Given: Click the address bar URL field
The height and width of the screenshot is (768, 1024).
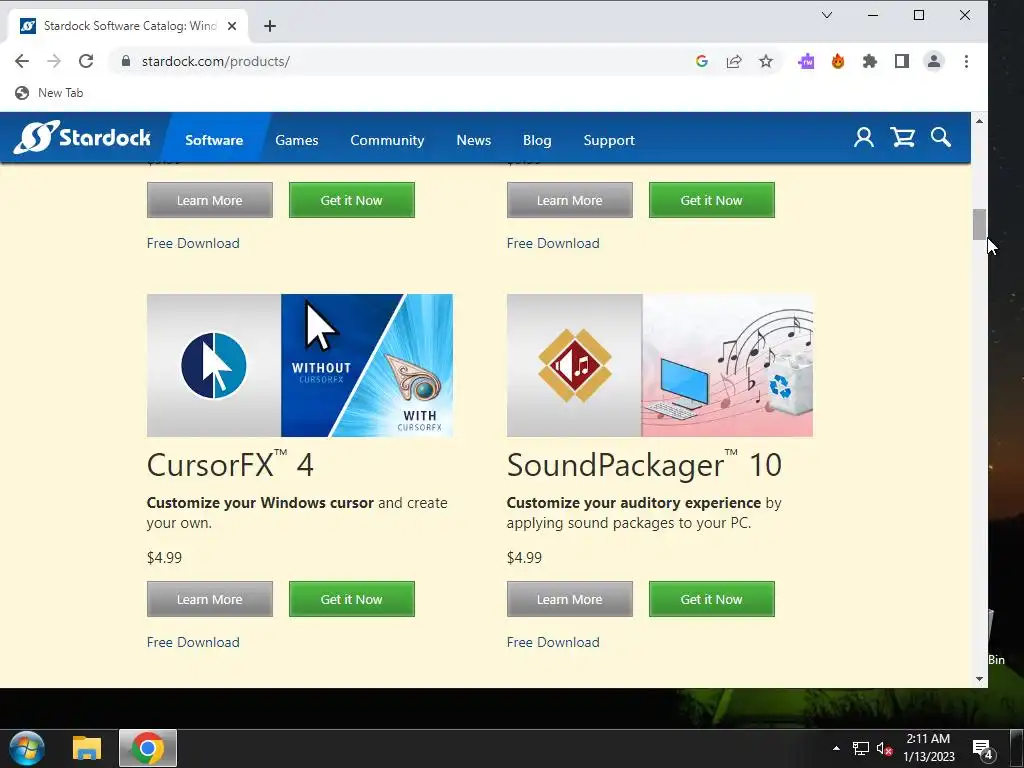Looking at the screenshot, I should point(405,61).
